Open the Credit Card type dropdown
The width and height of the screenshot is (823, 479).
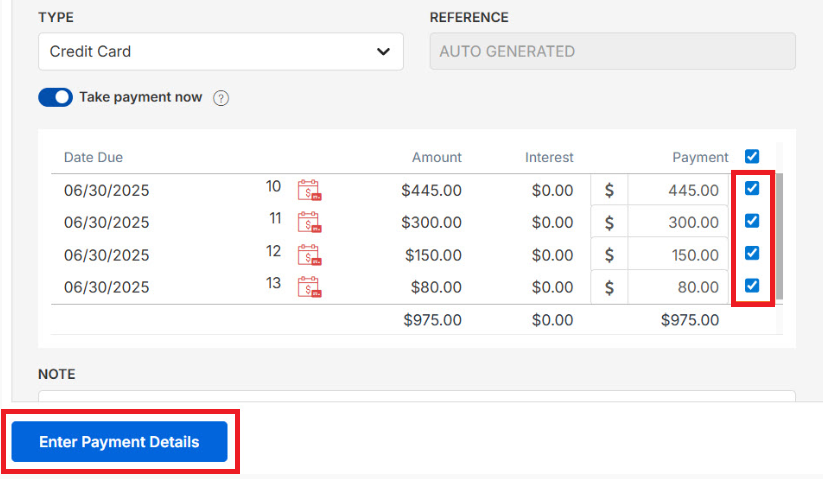(x=220, y=52)
